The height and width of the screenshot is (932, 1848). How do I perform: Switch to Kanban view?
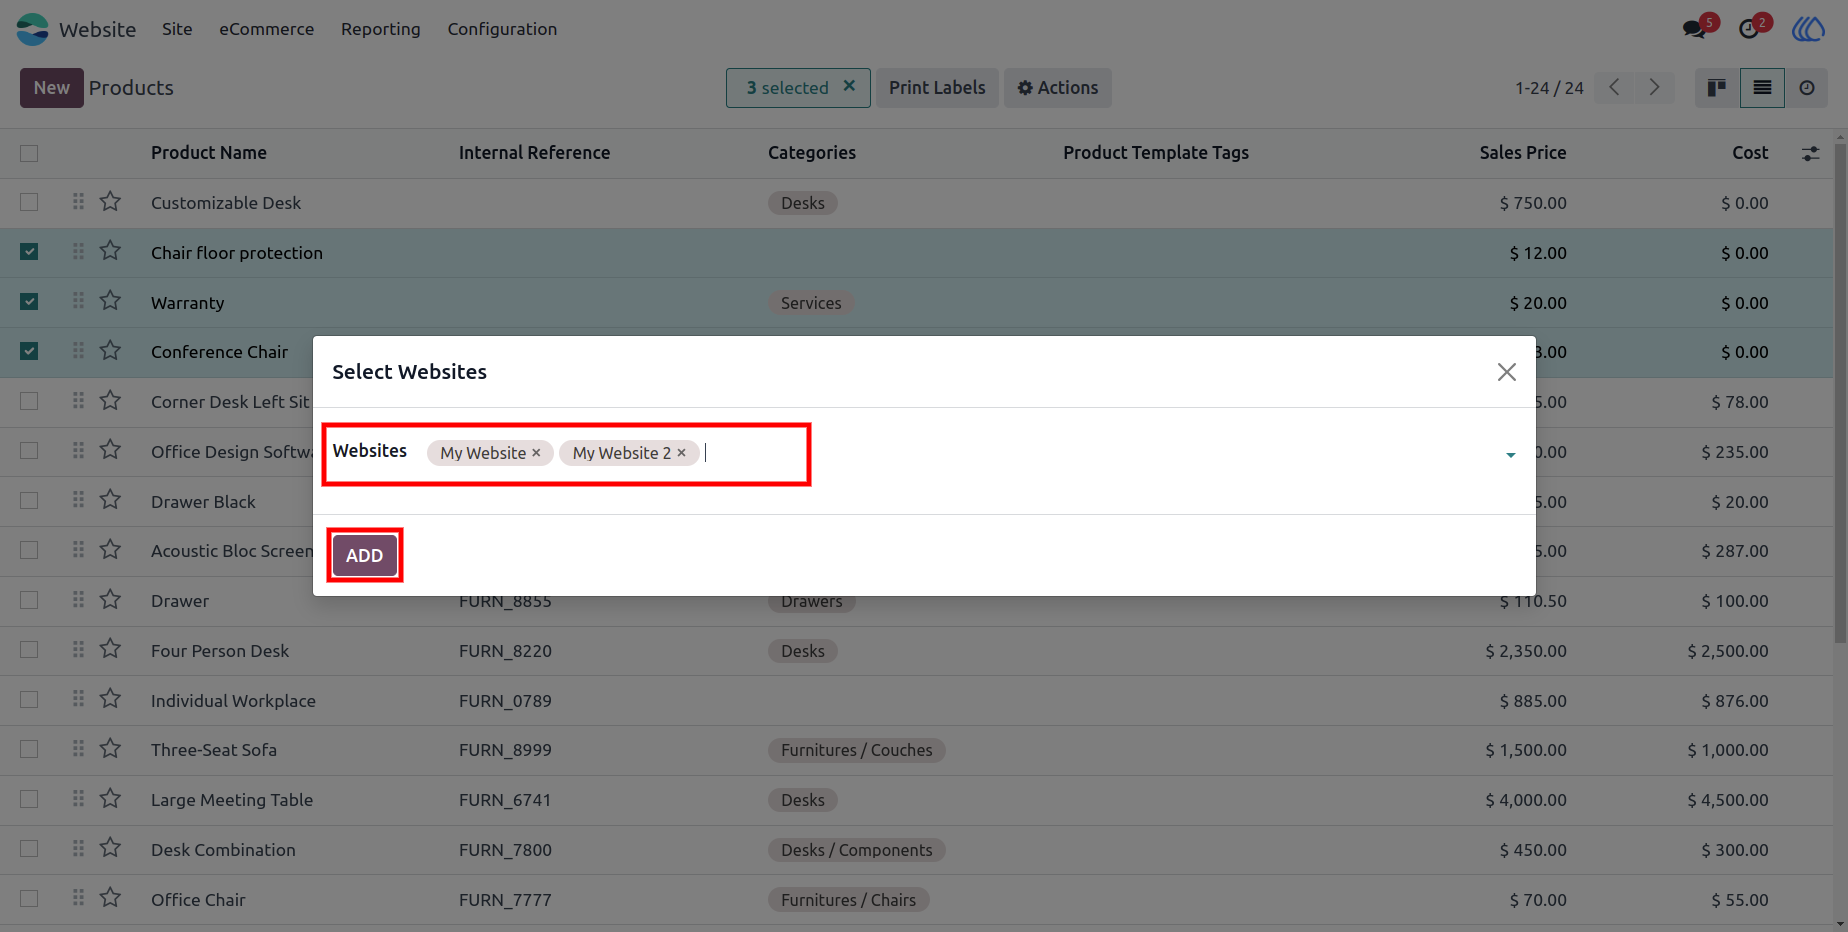coord(1717,88)
